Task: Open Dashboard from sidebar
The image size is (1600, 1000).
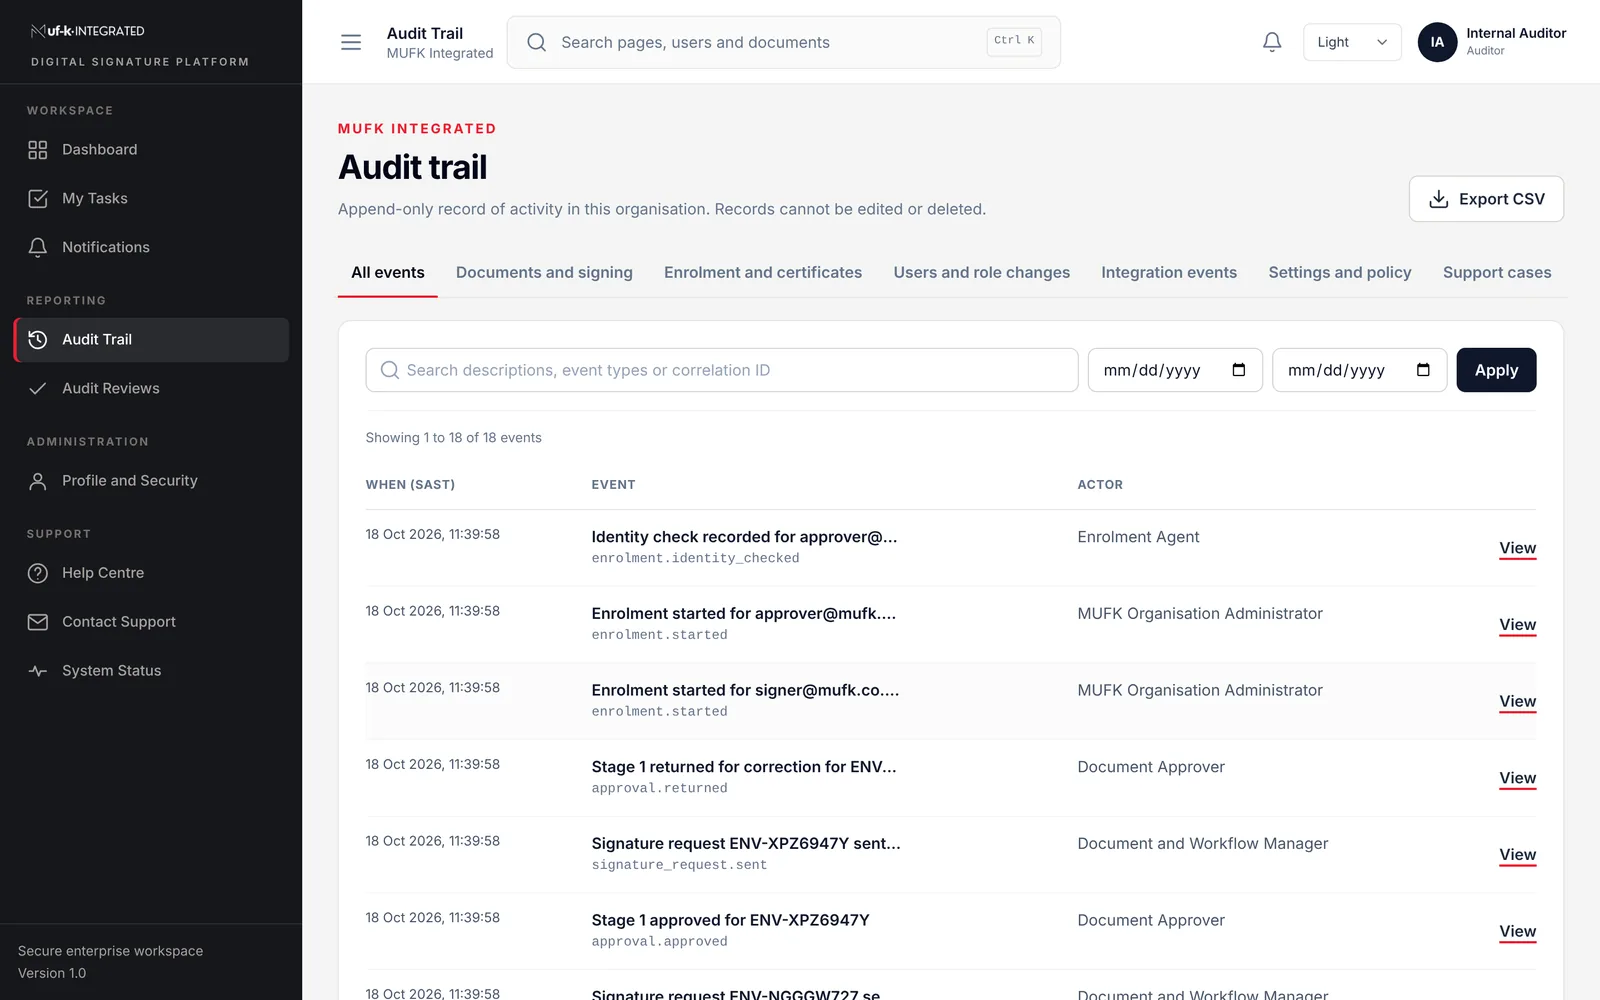Action: (151, 150)
